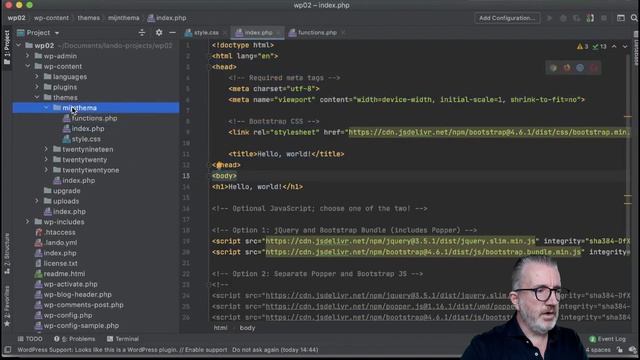The width and height of the screenshot is (640, 360).
Task: Click the Run (play) toolbar icon
Action: pos(549,18)
